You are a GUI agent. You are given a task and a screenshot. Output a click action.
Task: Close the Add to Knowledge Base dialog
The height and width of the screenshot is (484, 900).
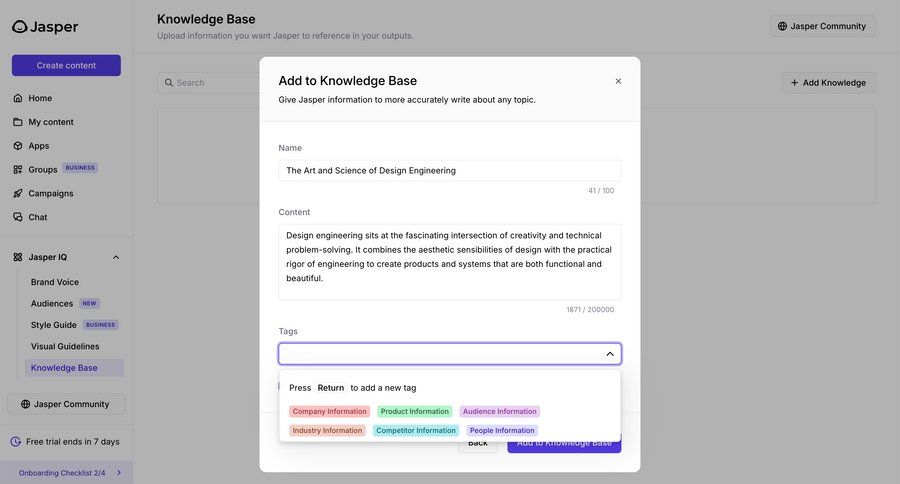pyautogui.click(x=618, y=81)
